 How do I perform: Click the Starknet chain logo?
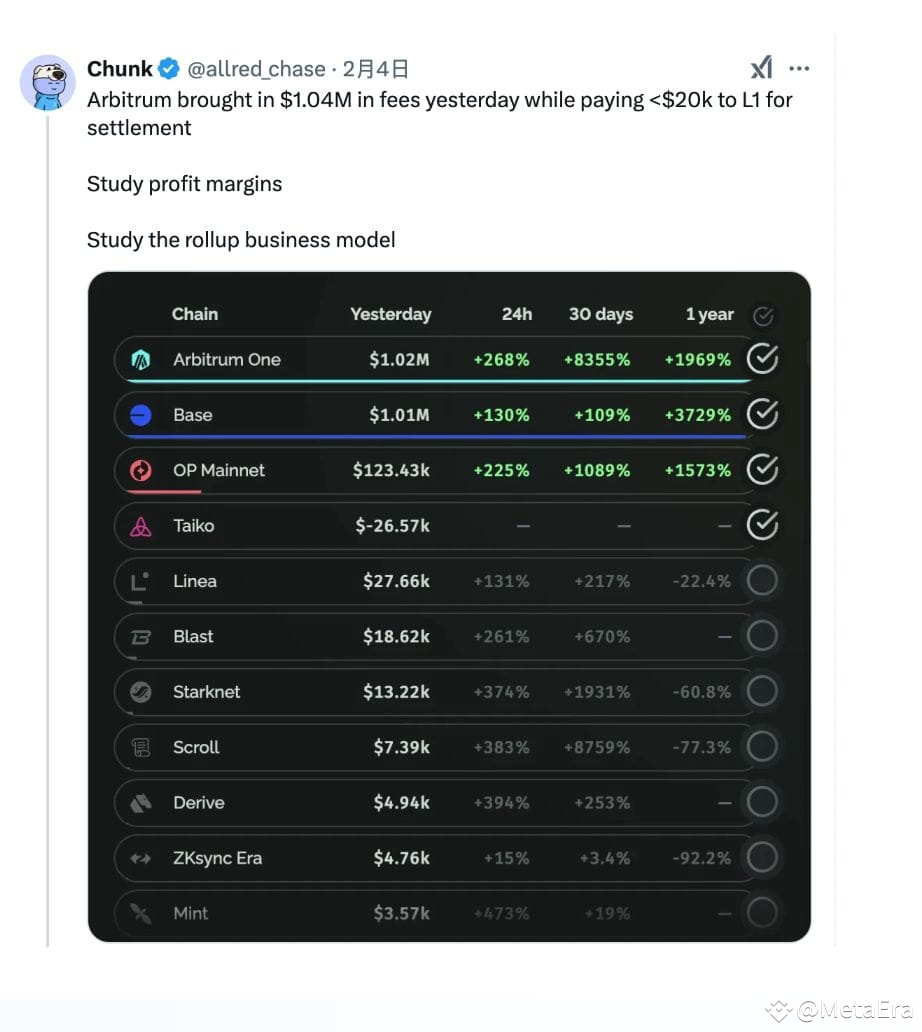pyautogui.click(x=141, y=692)
